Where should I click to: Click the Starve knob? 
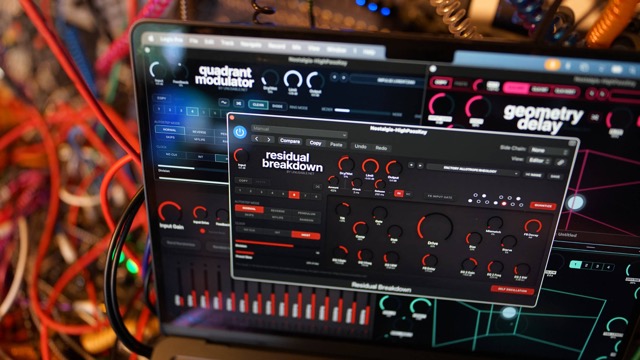pyautogui.click(x=508, y=242)
